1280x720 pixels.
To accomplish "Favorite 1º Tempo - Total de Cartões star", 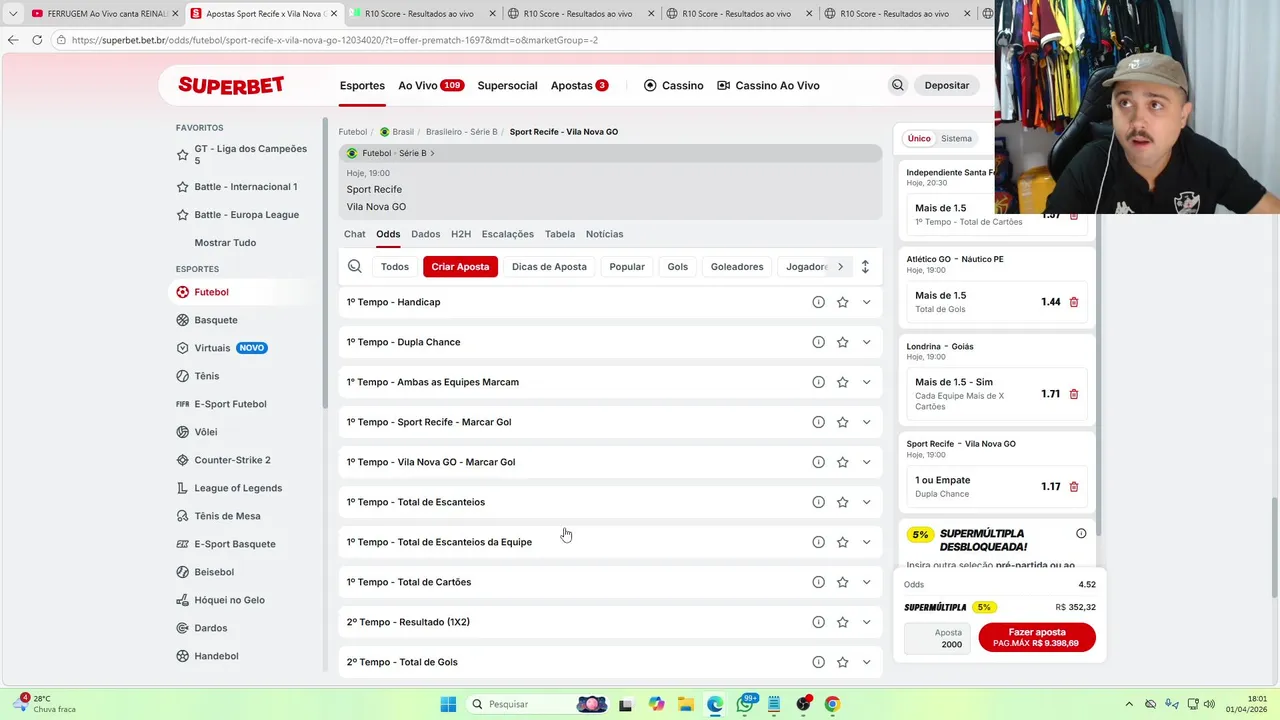I will 843,582.
